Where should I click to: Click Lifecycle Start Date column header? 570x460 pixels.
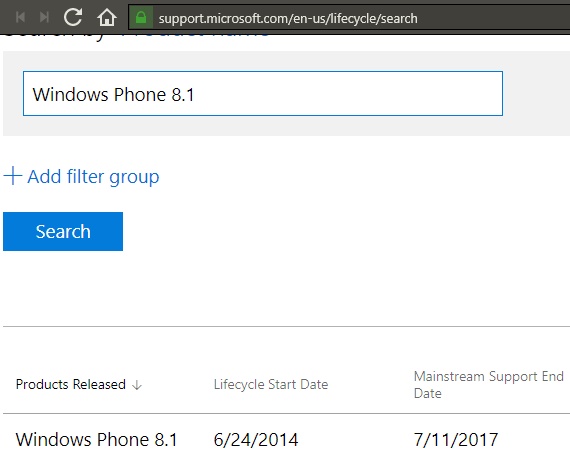271,384
